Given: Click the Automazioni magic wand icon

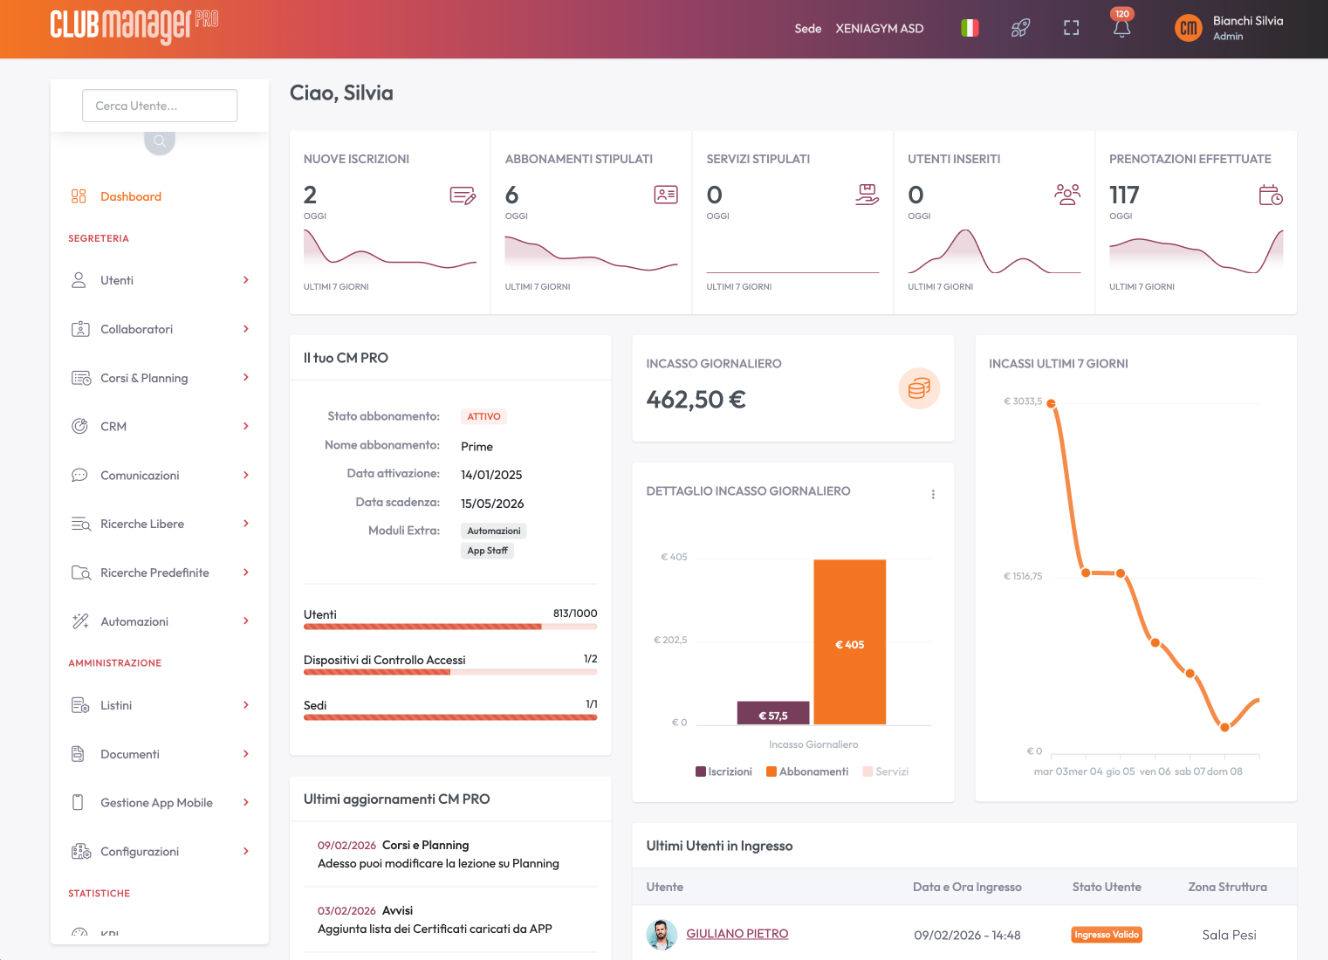Looking at the screenshot, I should pyautogui.click(x=80, y=621).
